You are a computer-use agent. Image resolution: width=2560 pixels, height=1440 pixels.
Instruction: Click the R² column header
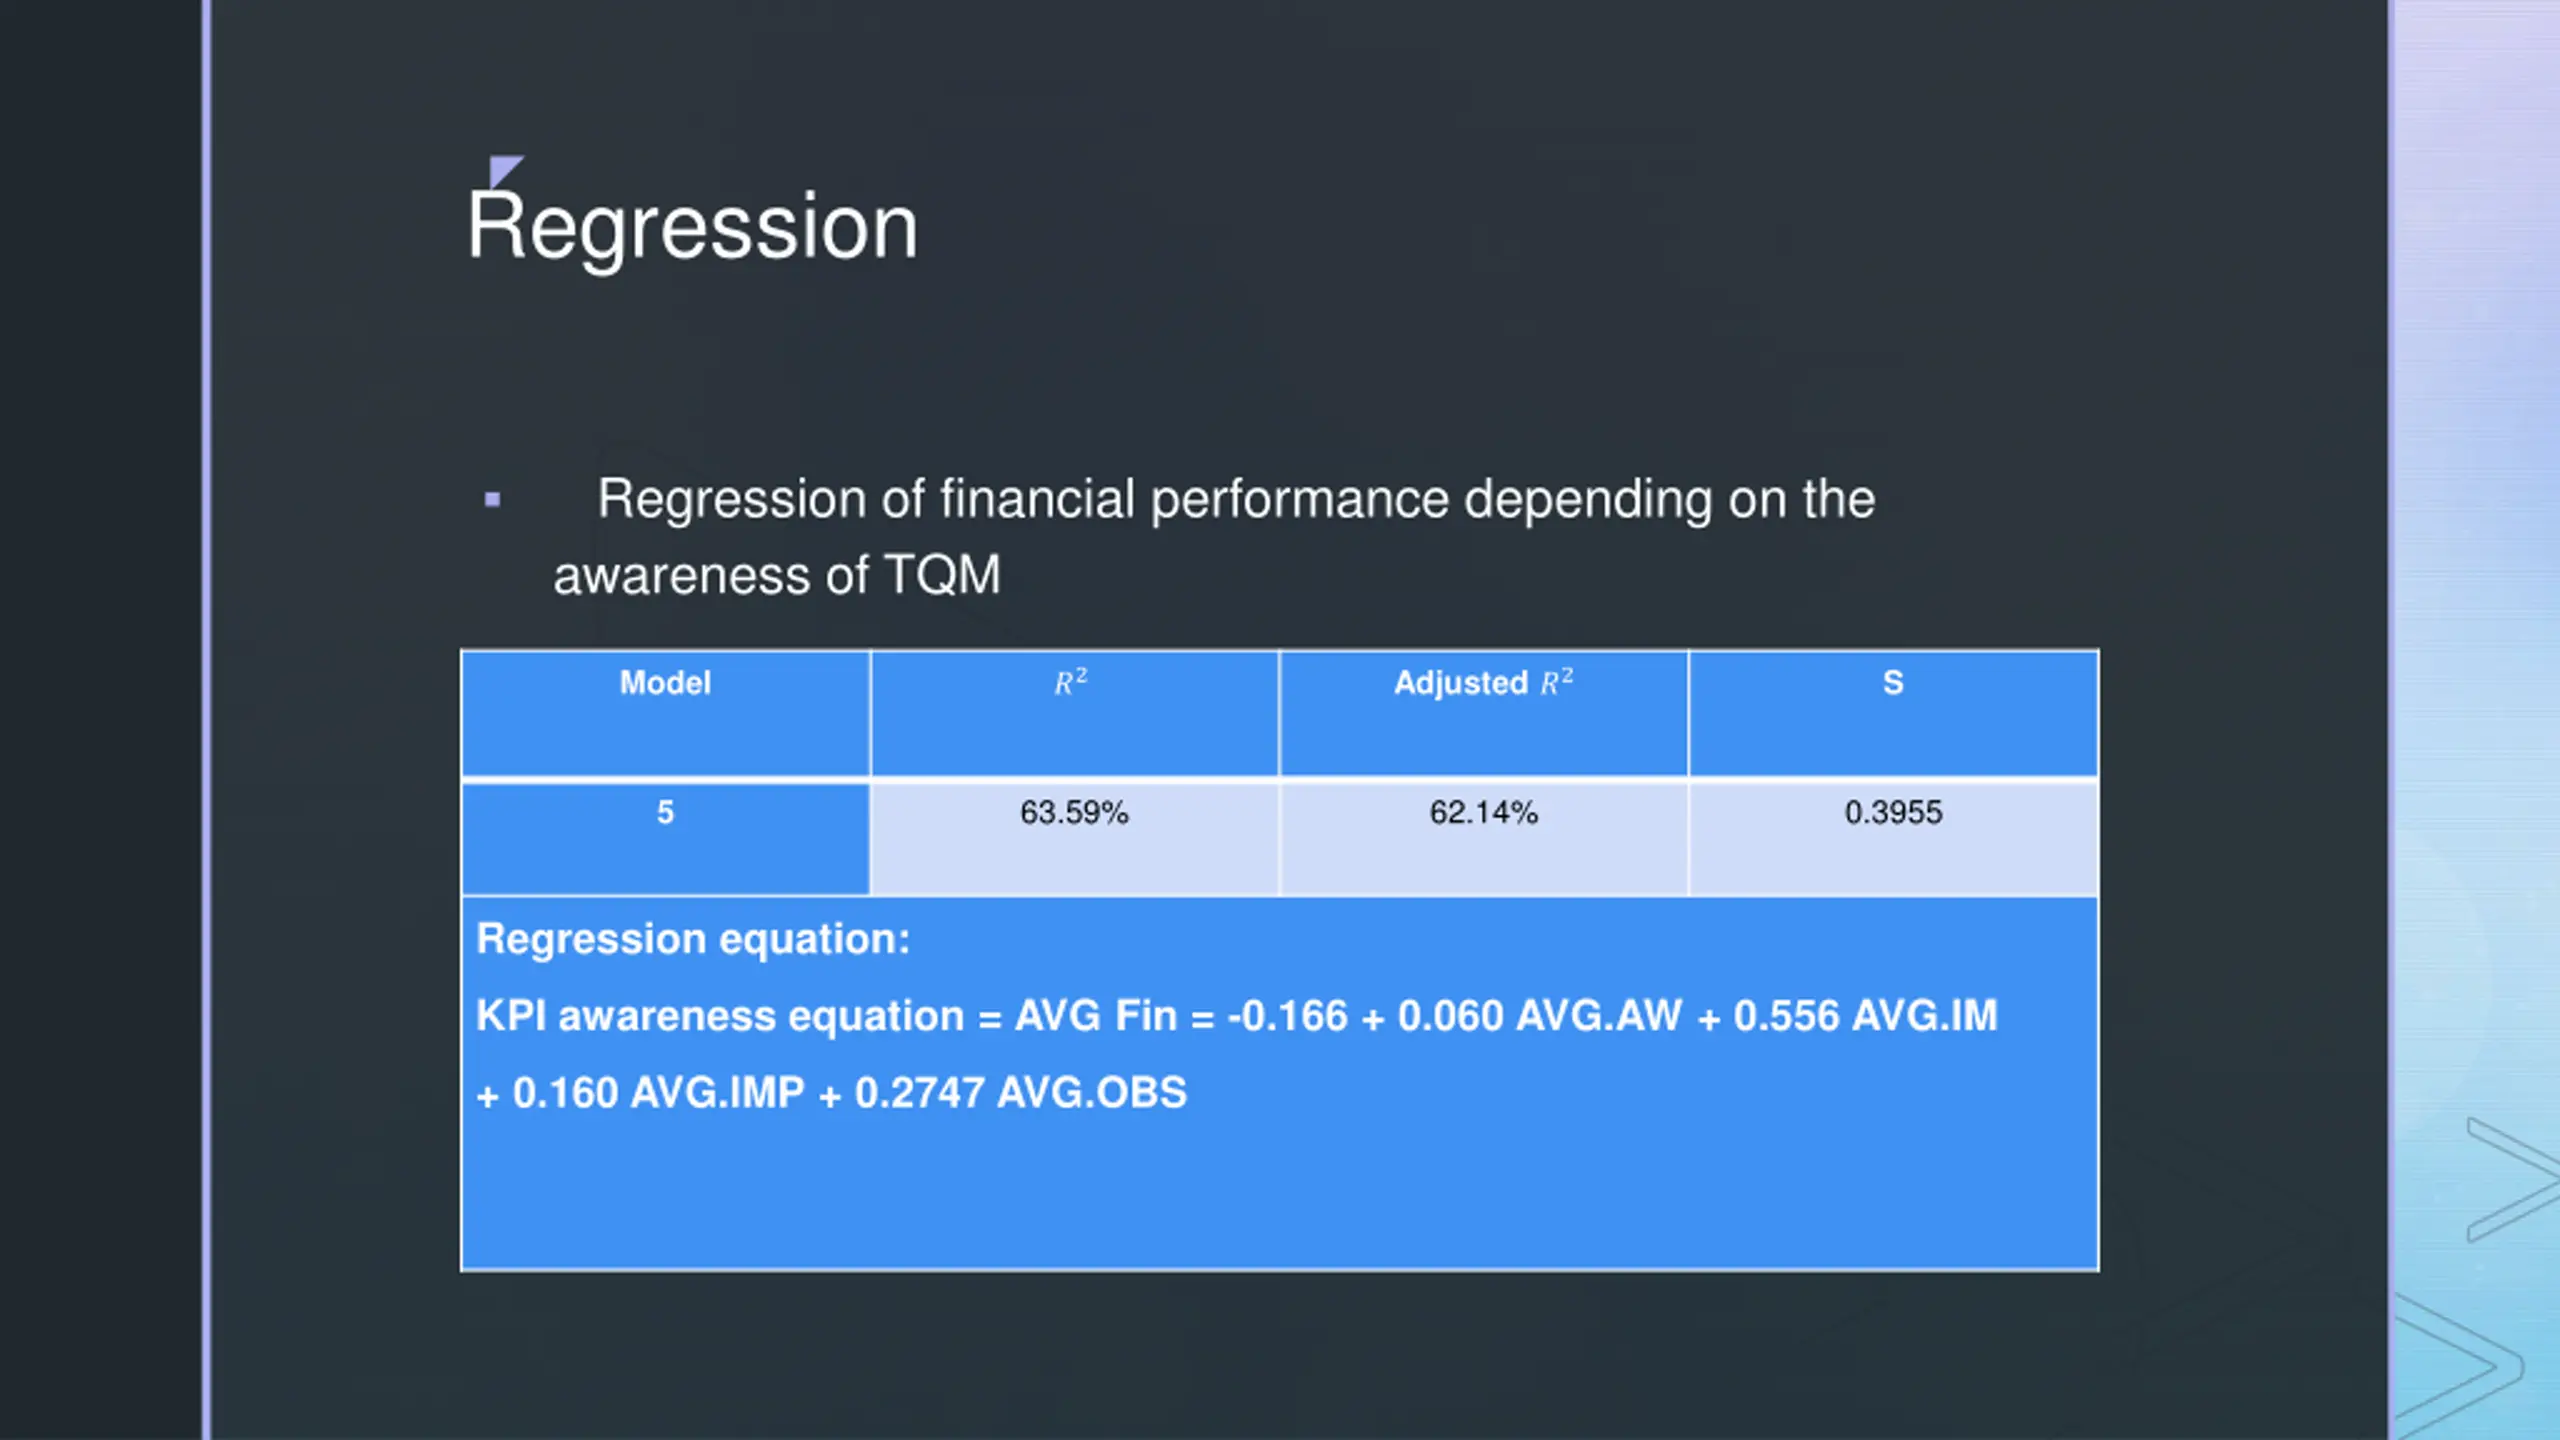(1073, 712)
